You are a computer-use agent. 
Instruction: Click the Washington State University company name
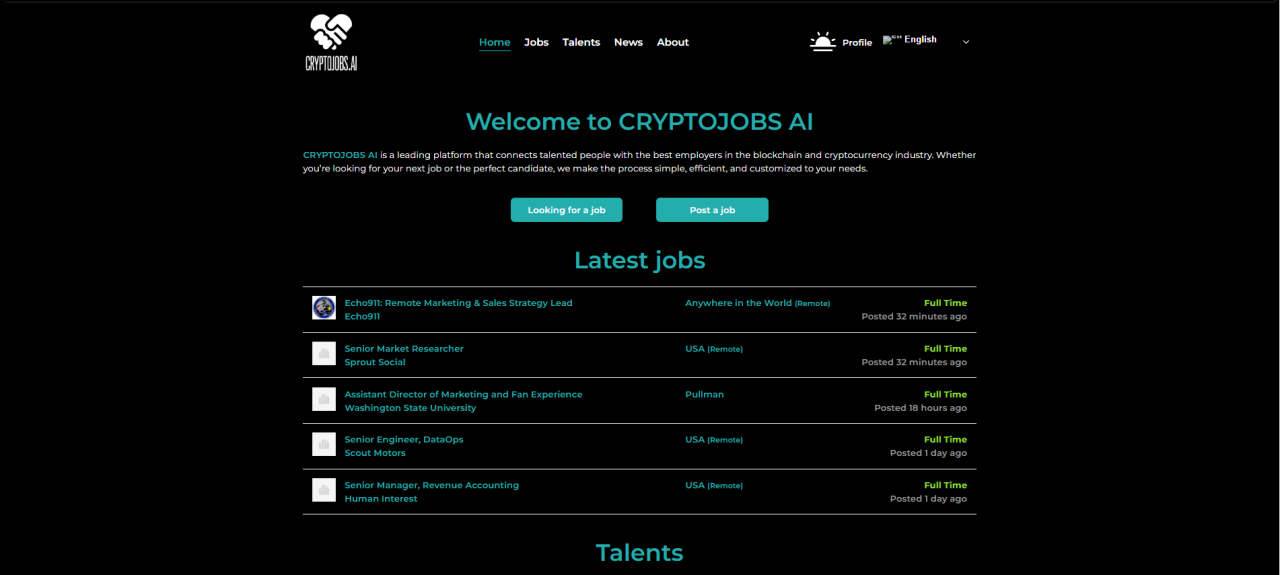410,408
